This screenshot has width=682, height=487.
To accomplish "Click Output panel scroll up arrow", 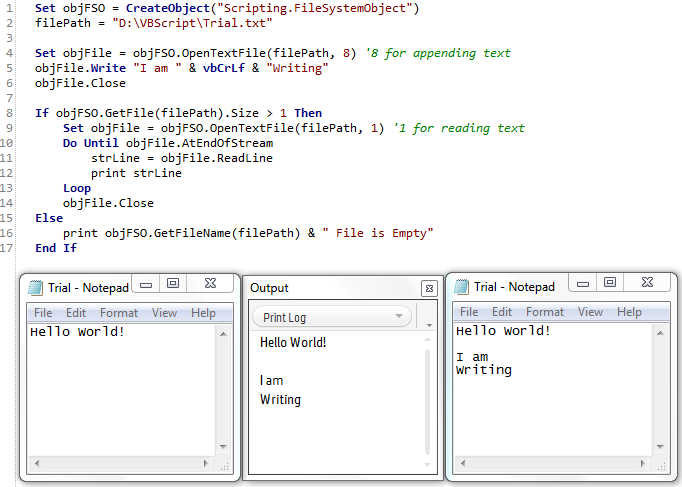I will pyautogui.click(x=427, y=339).
